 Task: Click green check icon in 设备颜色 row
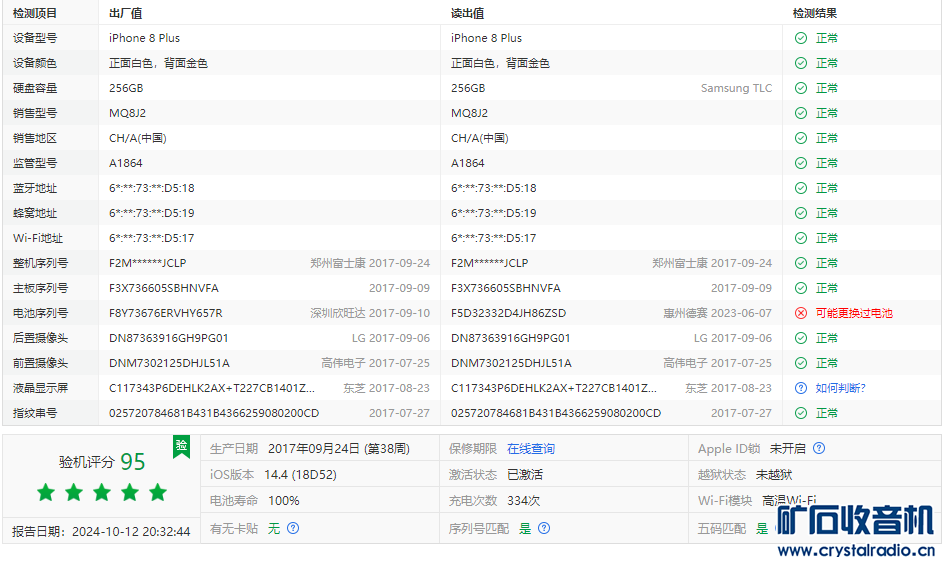click(800, 63)
